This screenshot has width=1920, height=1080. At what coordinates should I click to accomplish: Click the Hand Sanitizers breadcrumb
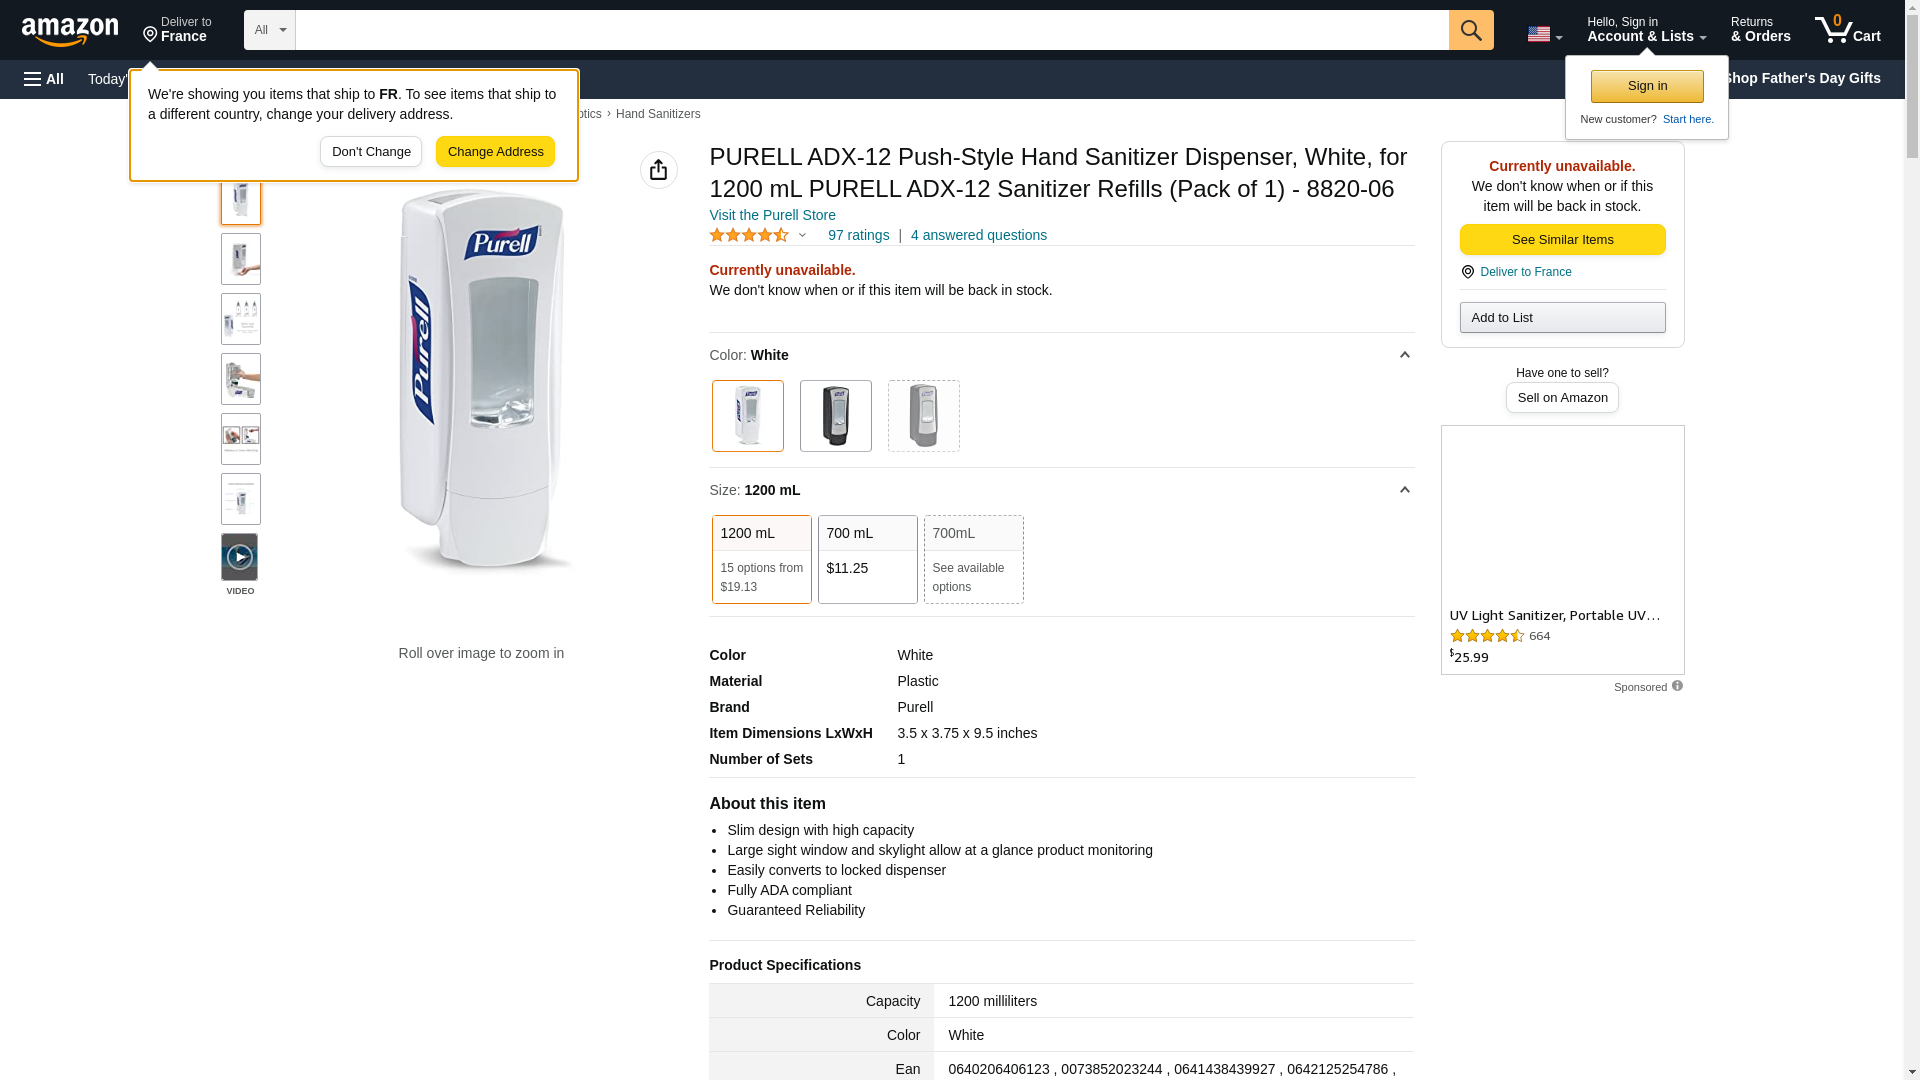coord(657,114)
